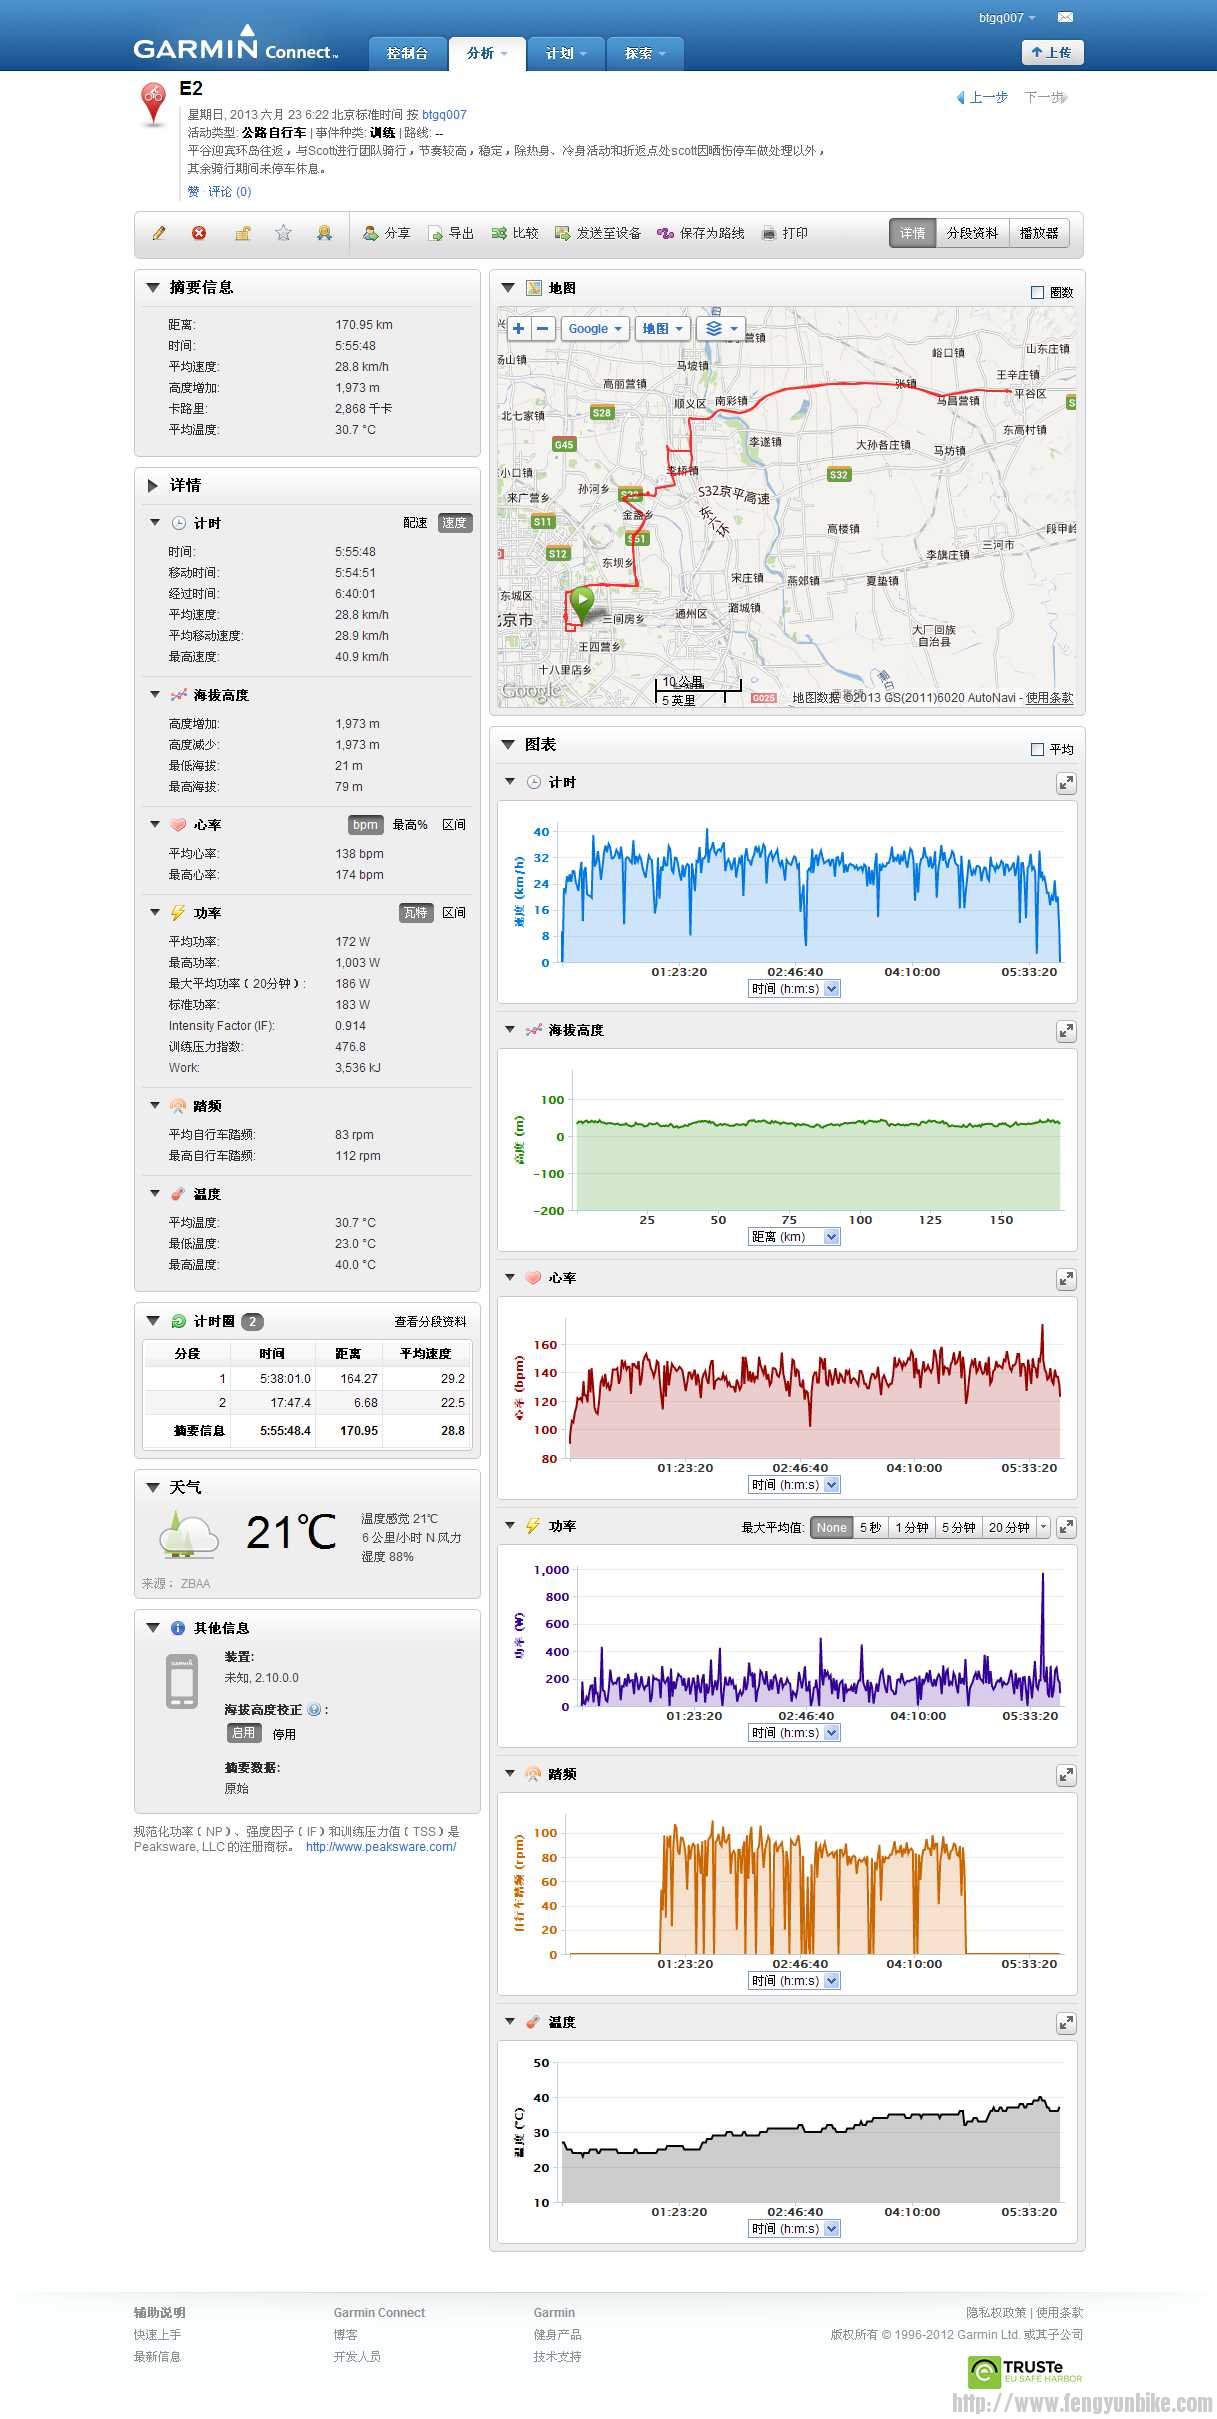
Task: Switch to the 分段资料 splits view
Action: click(972, 233)
